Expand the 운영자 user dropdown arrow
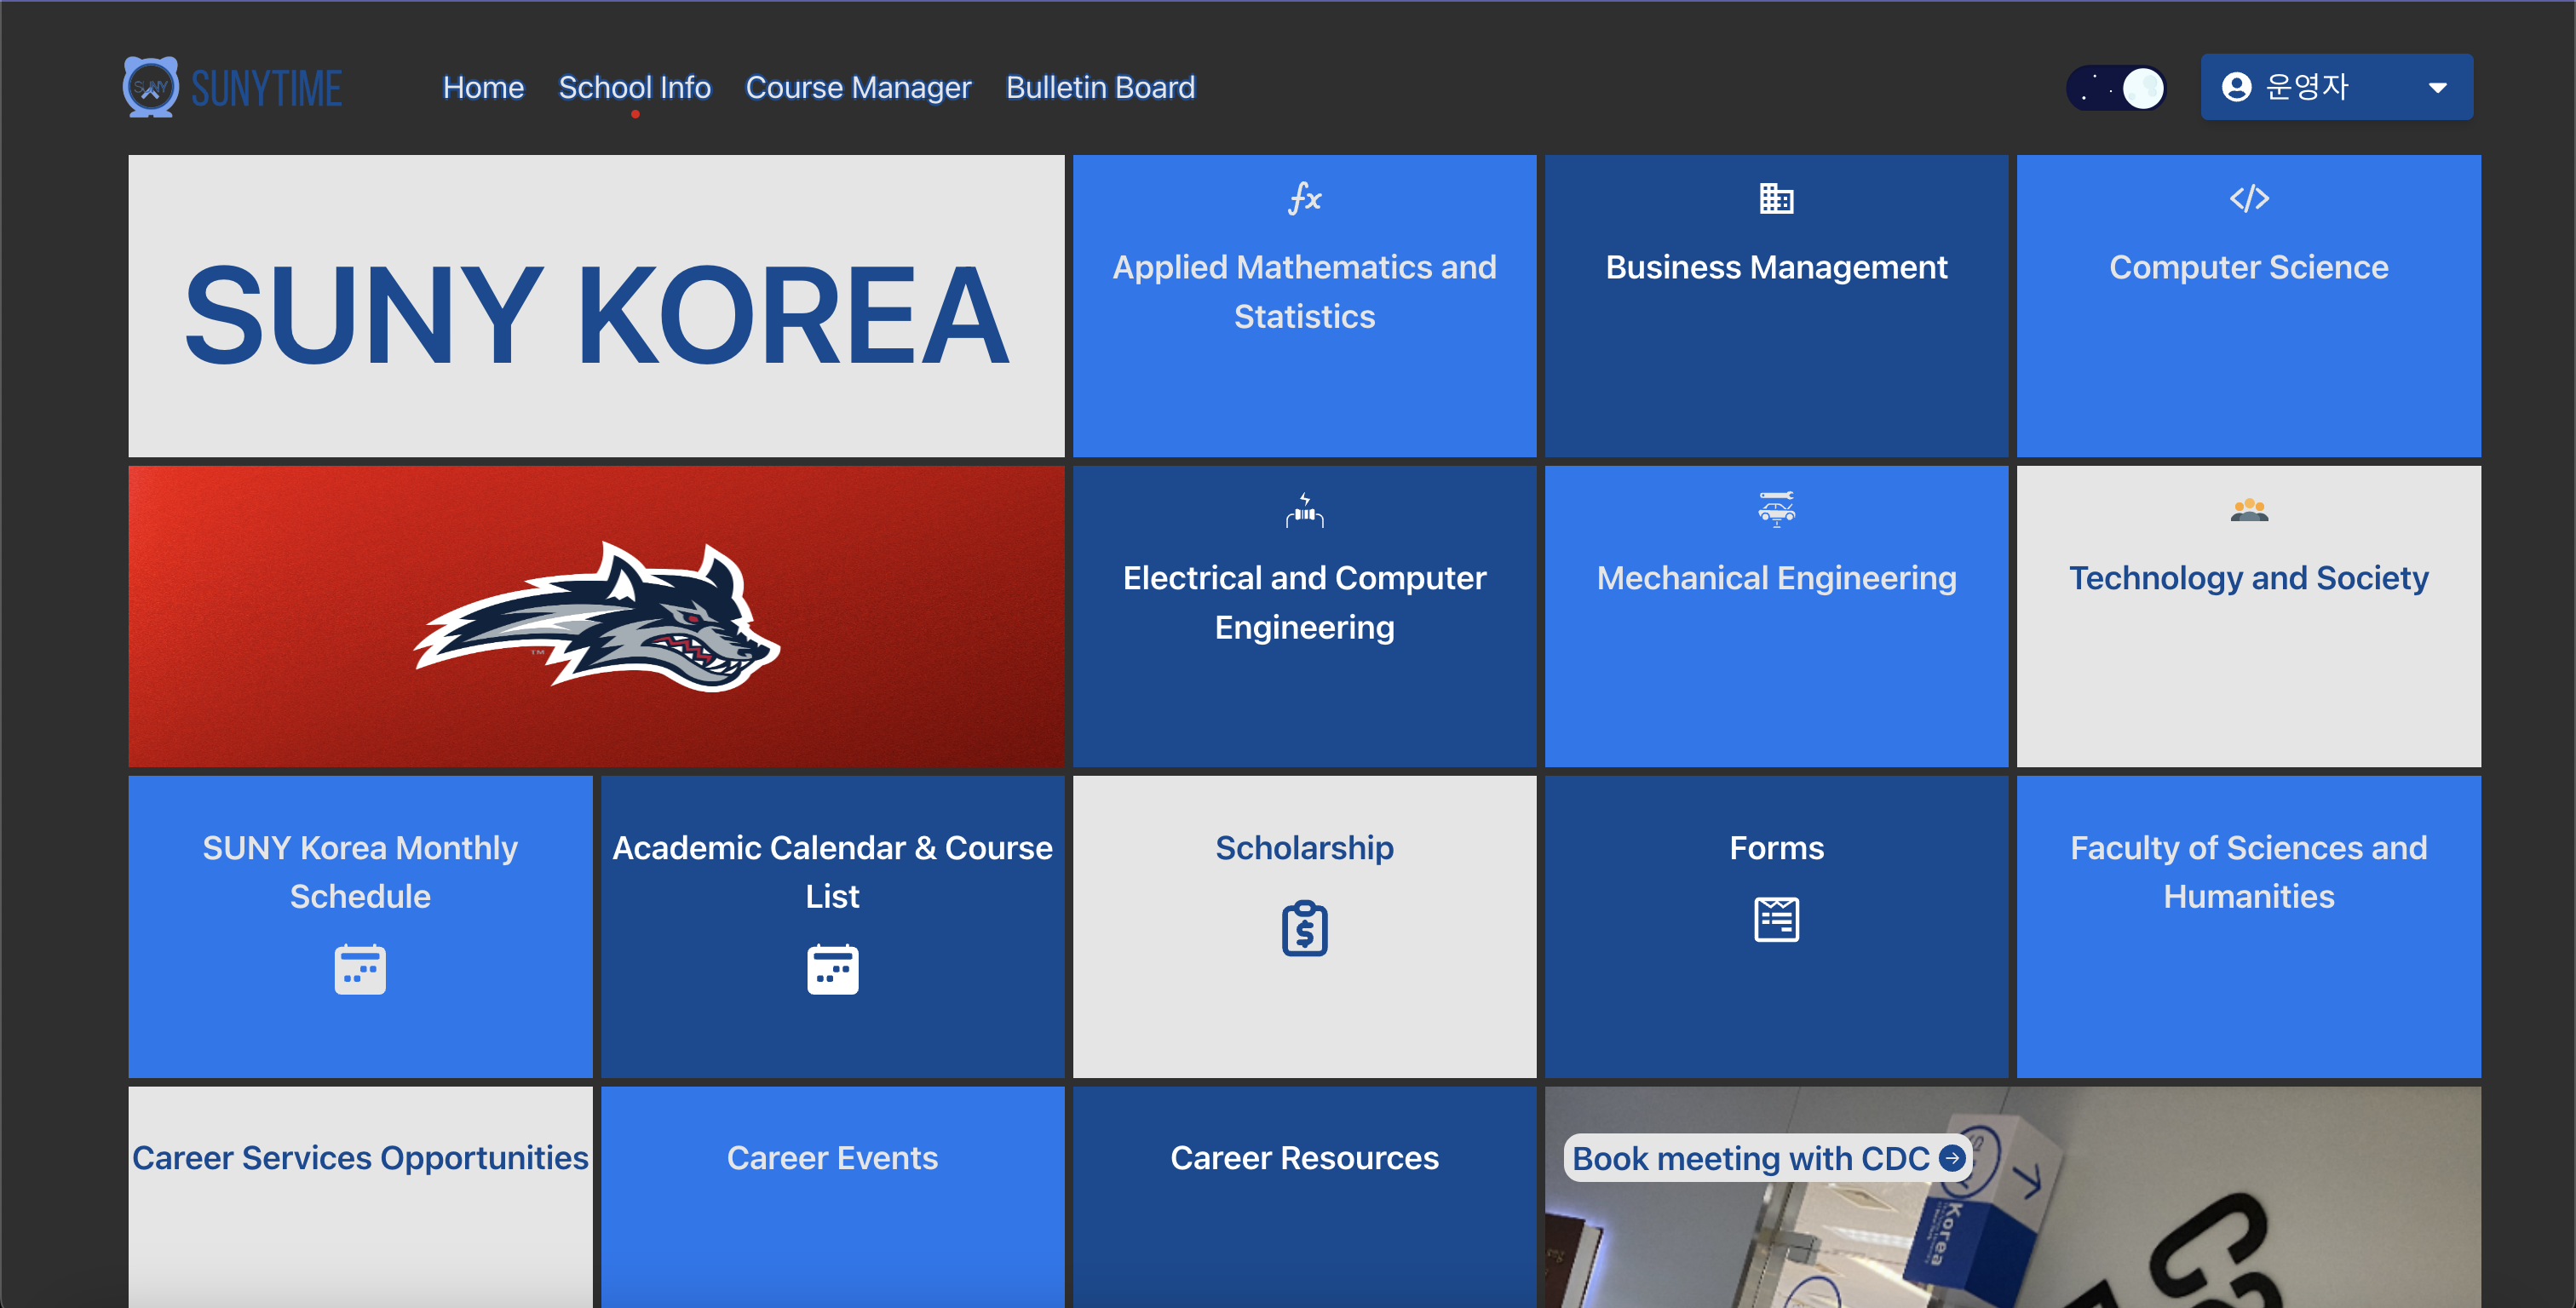The image size is (2576, 1308). 2437,88
